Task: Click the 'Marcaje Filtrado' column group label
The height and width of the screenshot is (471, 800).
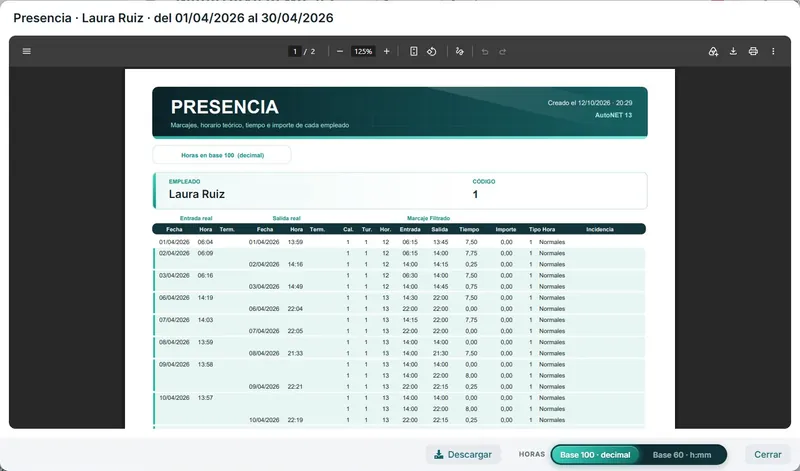Action: 428,218
